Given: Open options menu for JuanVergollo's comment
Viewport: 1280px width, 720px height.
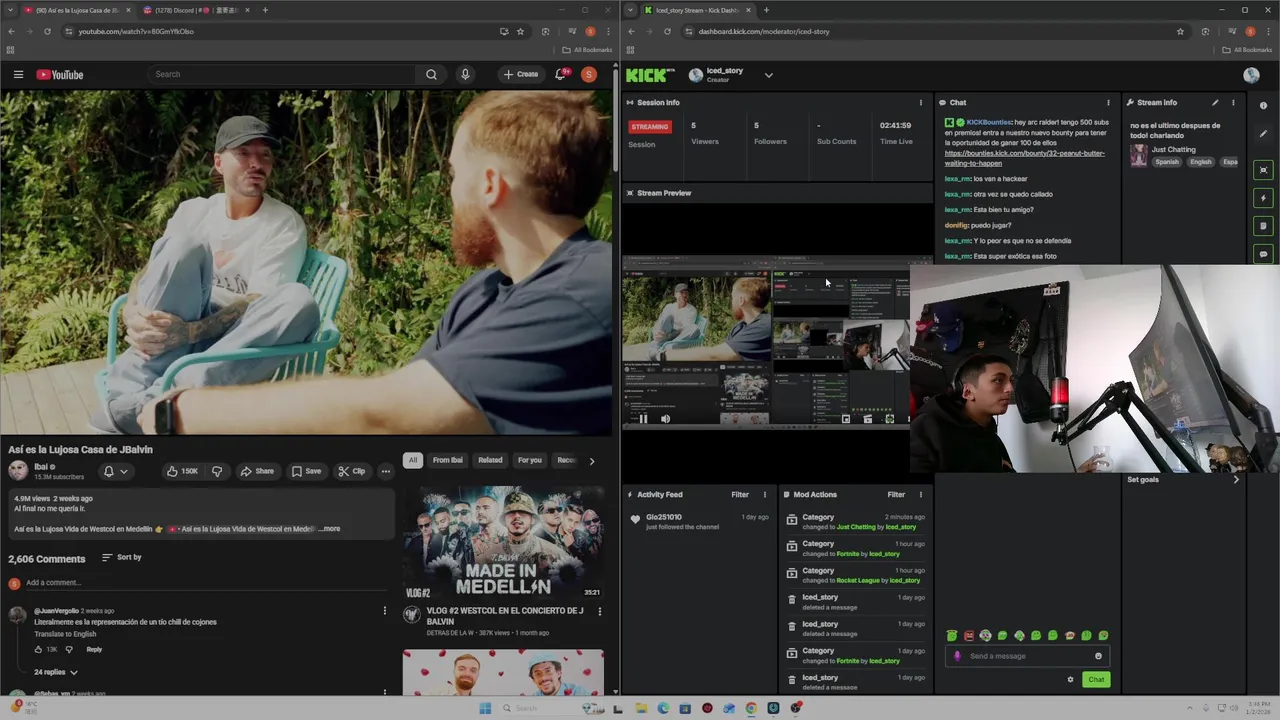Looking at the screenshot, I should (384, 611).
